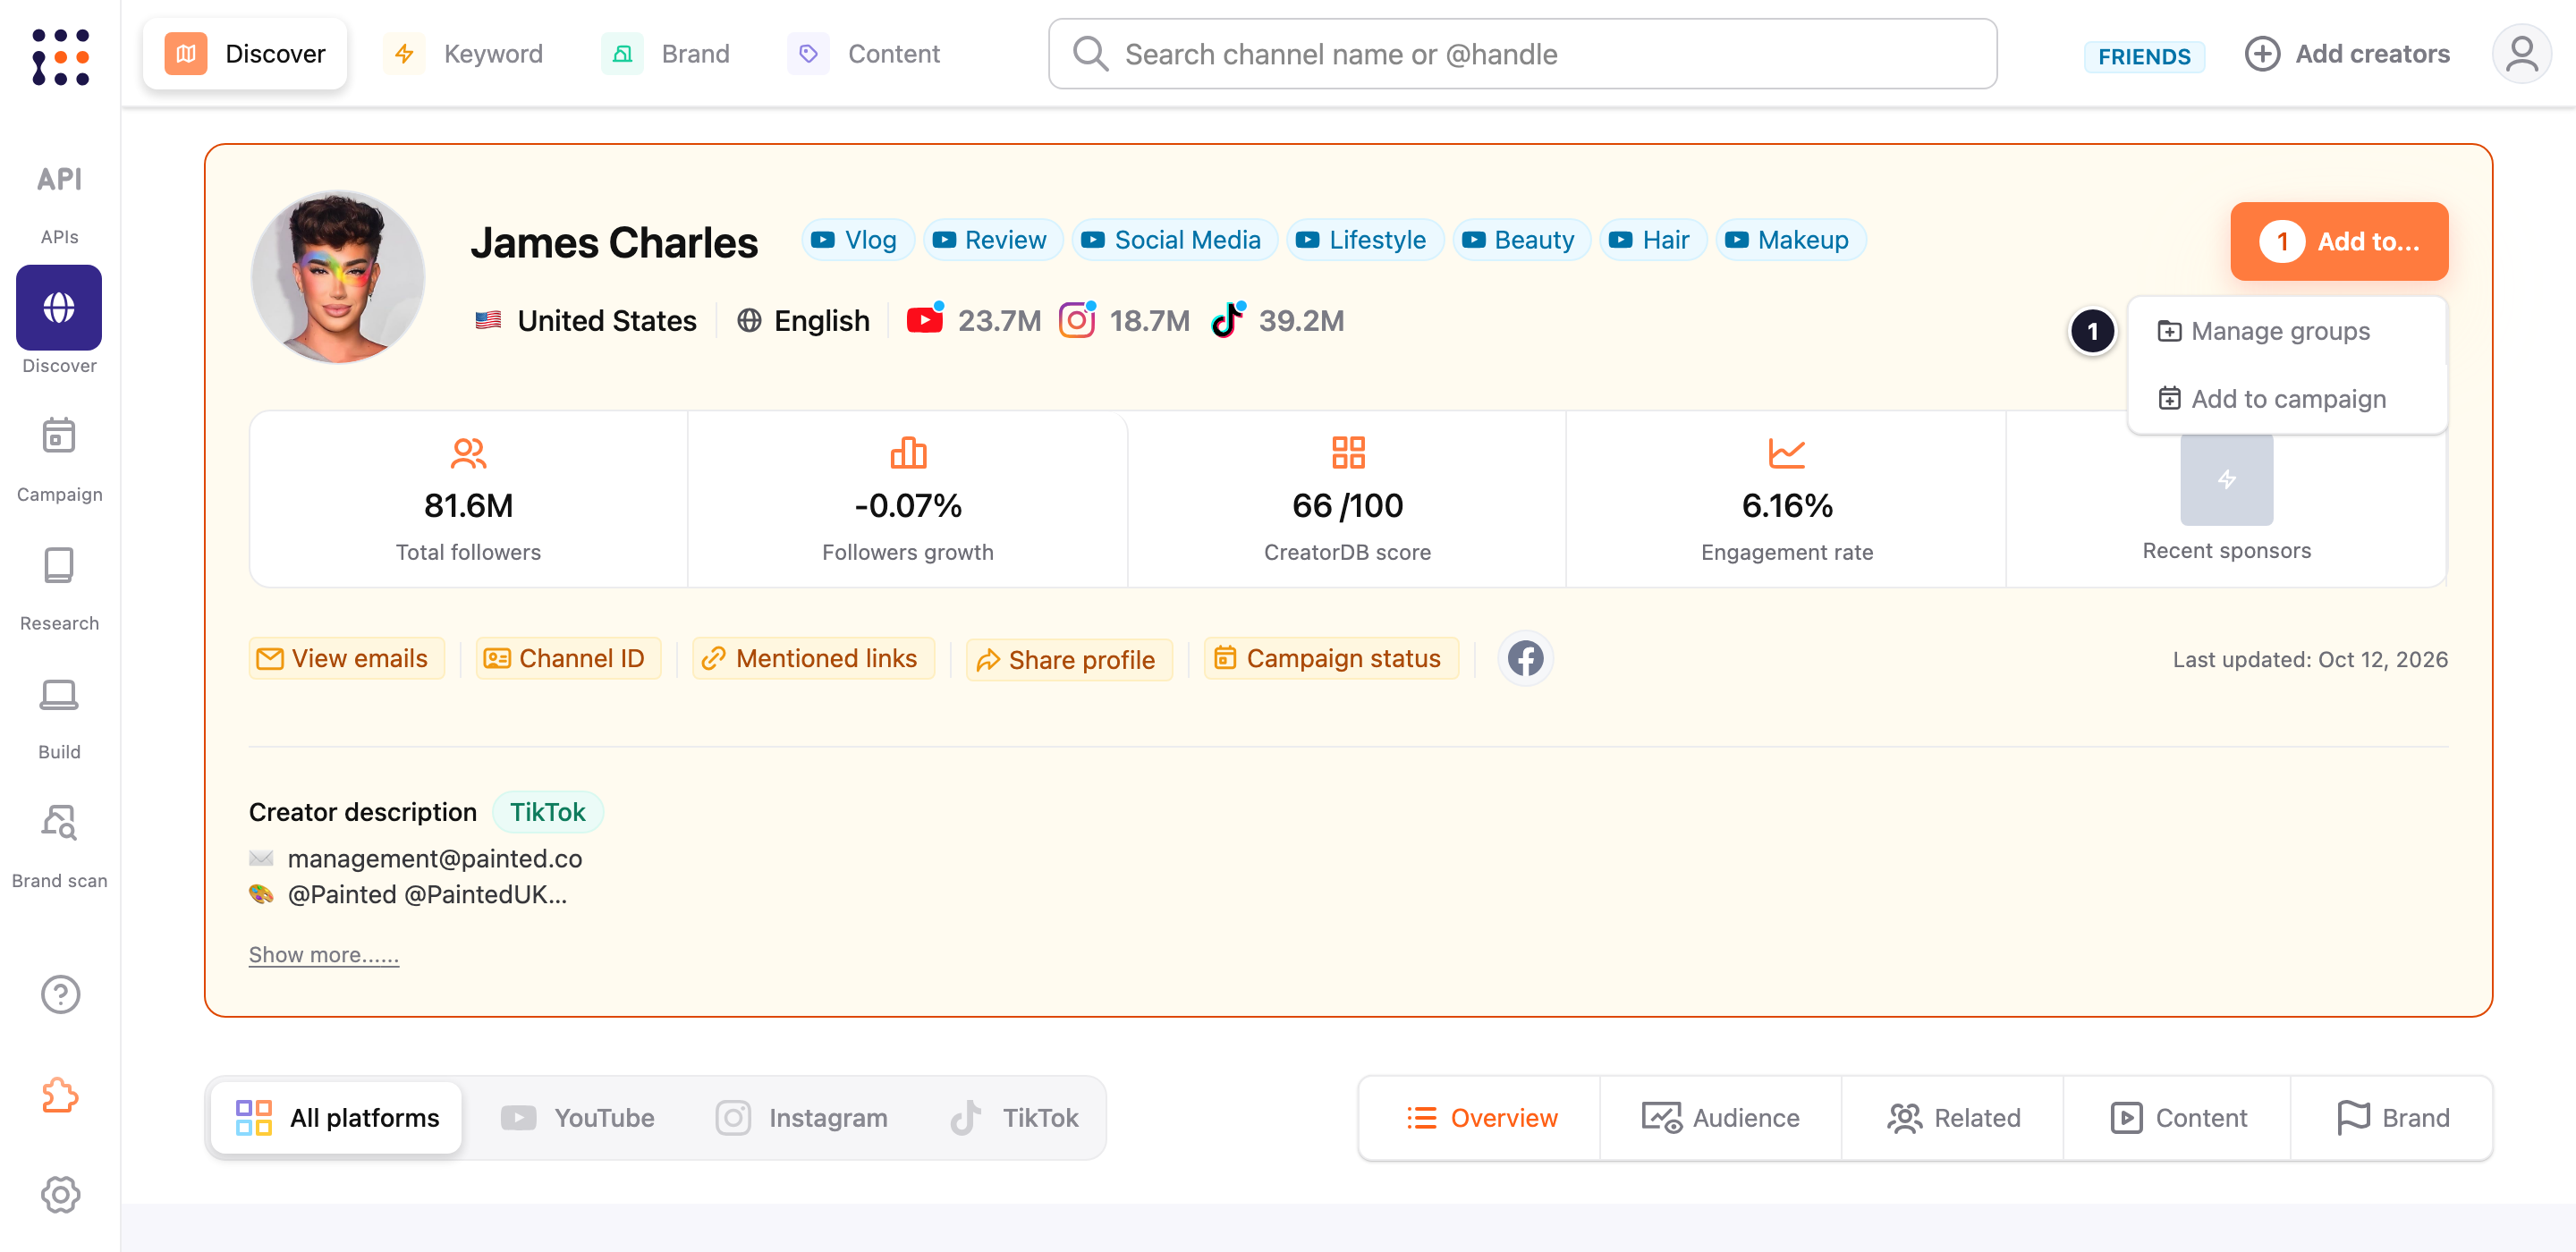The image size is (2576, 1252).
Task: Click the help question mark icon
Action: 60,994
